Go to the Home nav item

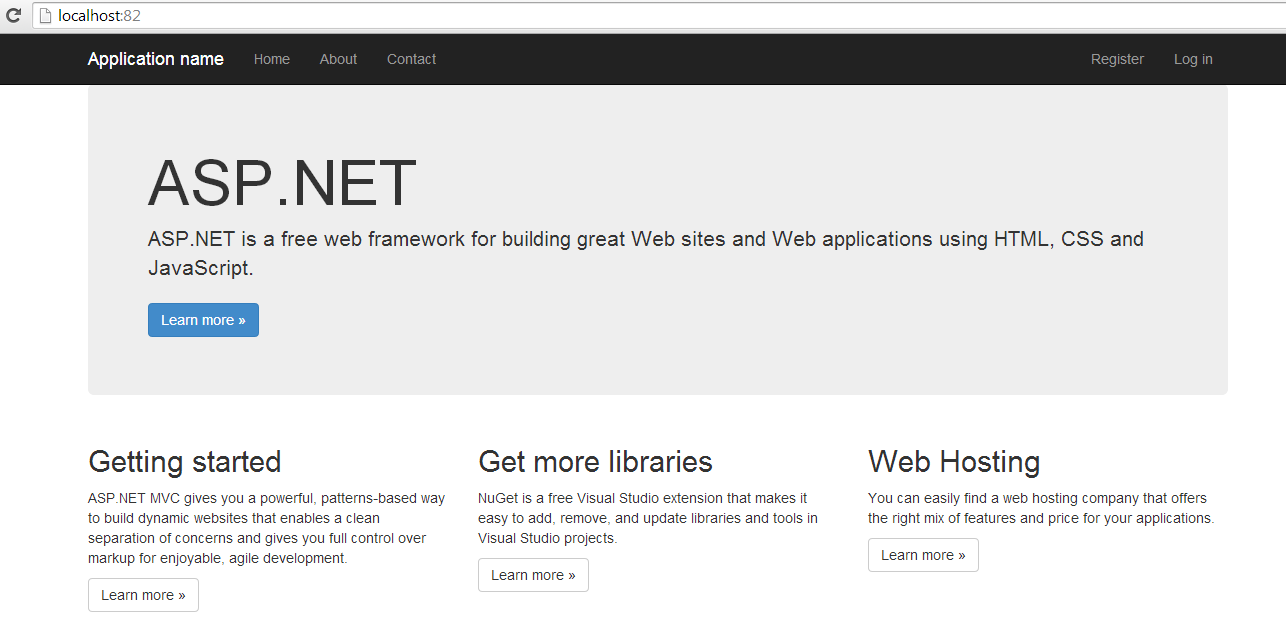272,59
